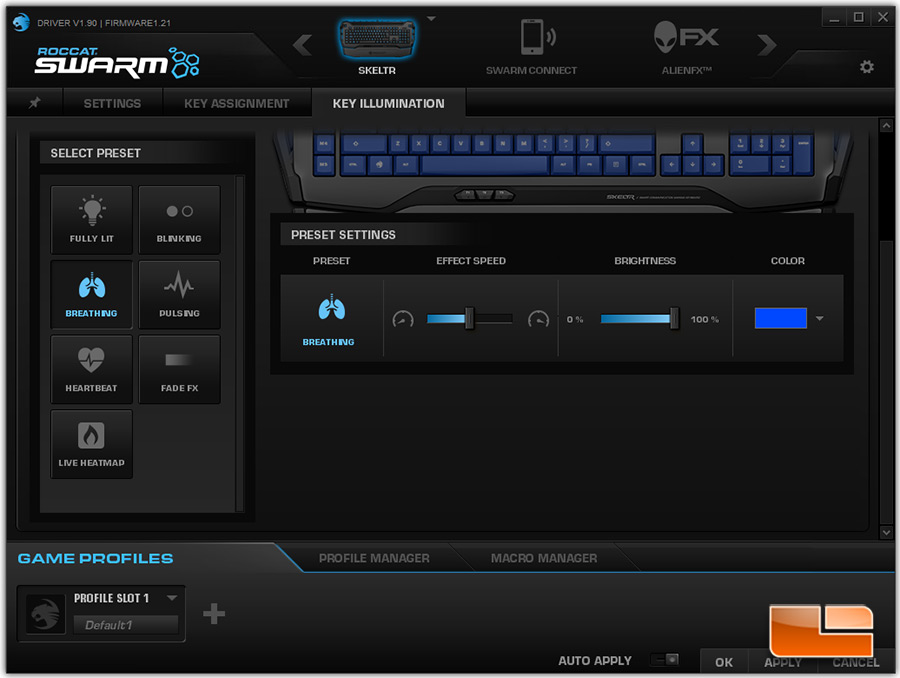Click the Brightness slider handle
This screenshot has width=900, height=678.
point(674,319)
